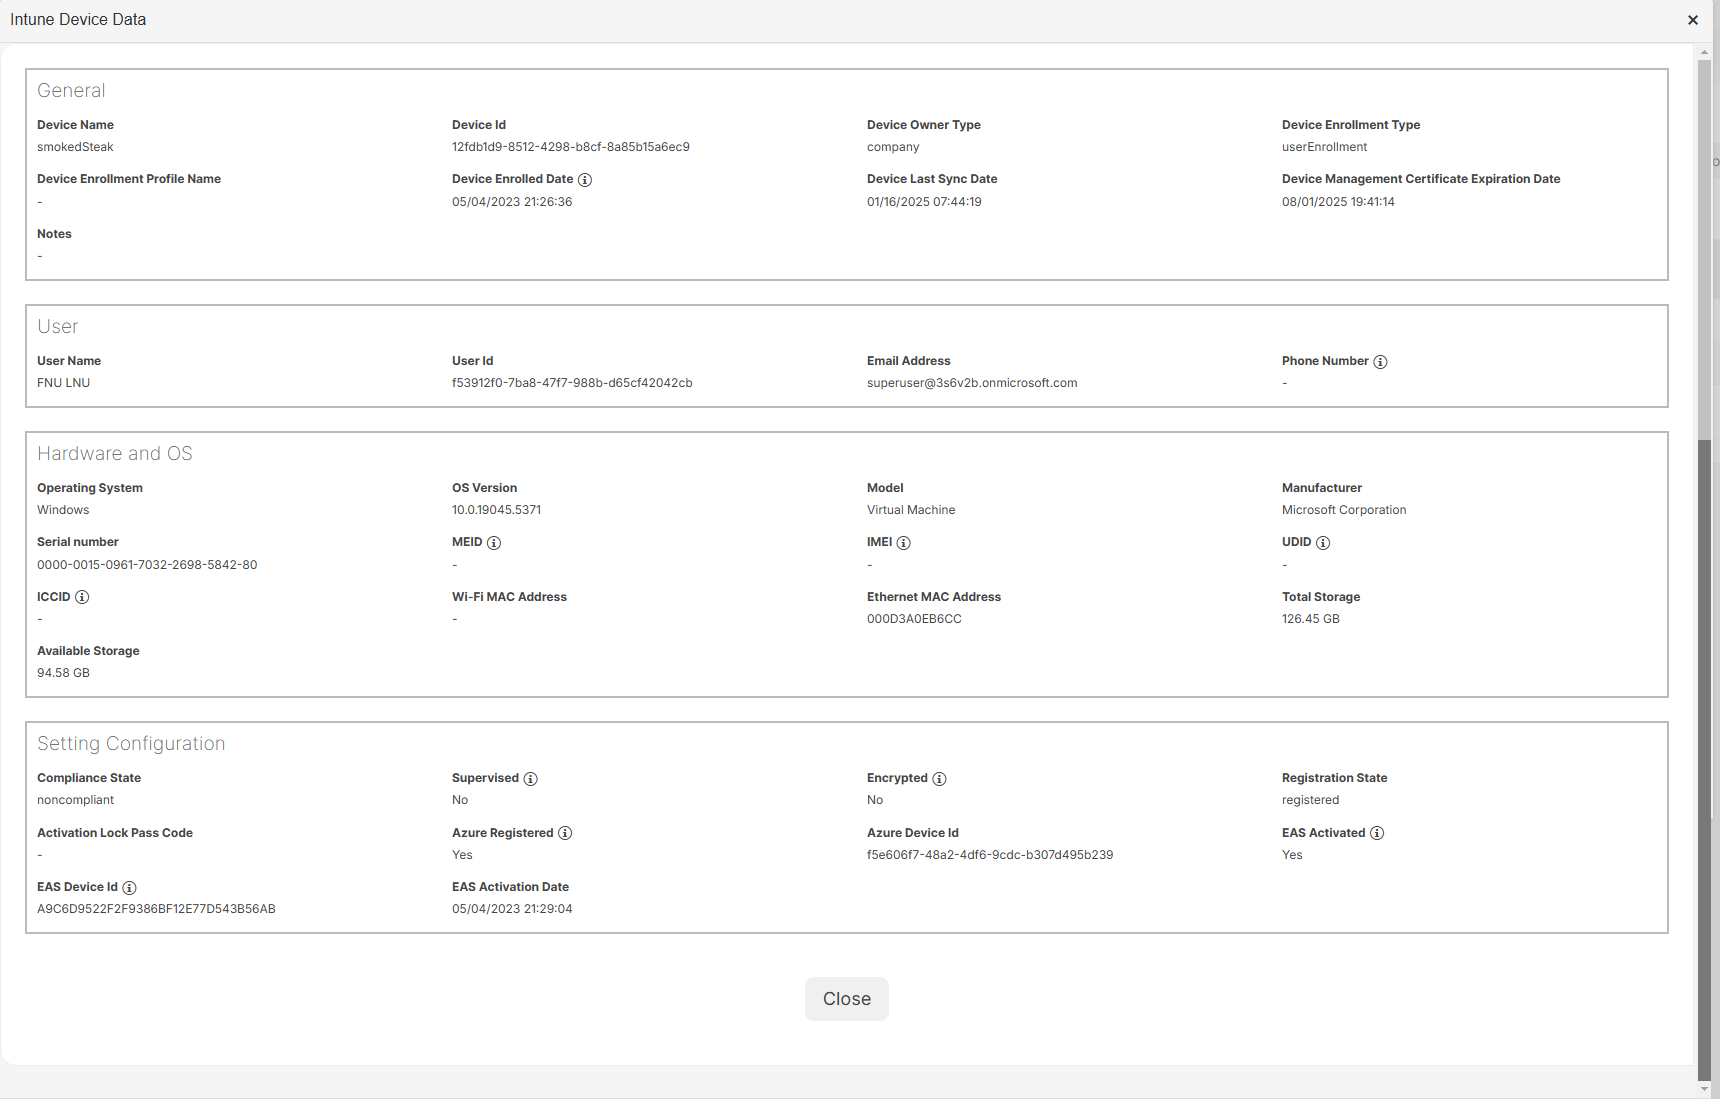Click user name value FNU LNU

tap(63, 383)
